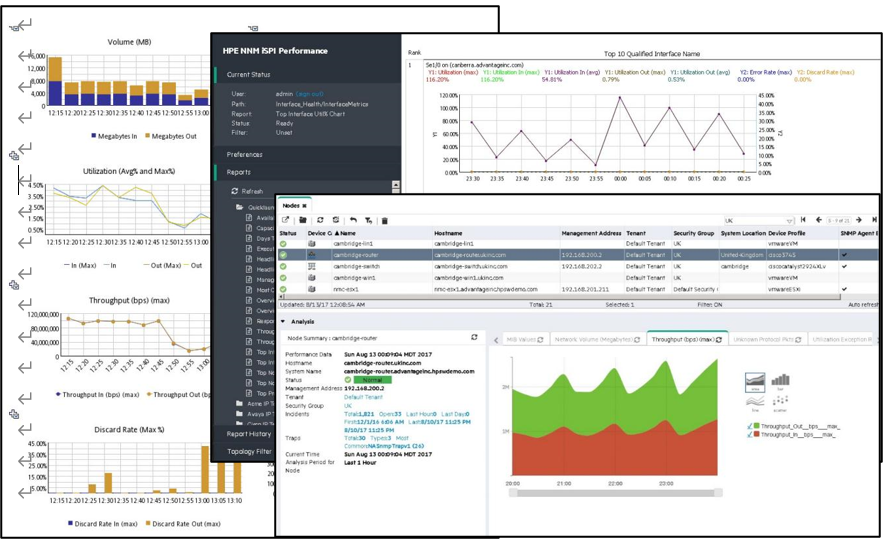Select Throughput (bps) (max) tab
The height and width of the screenshot is (543, 886).
click(x=687, y=340)
